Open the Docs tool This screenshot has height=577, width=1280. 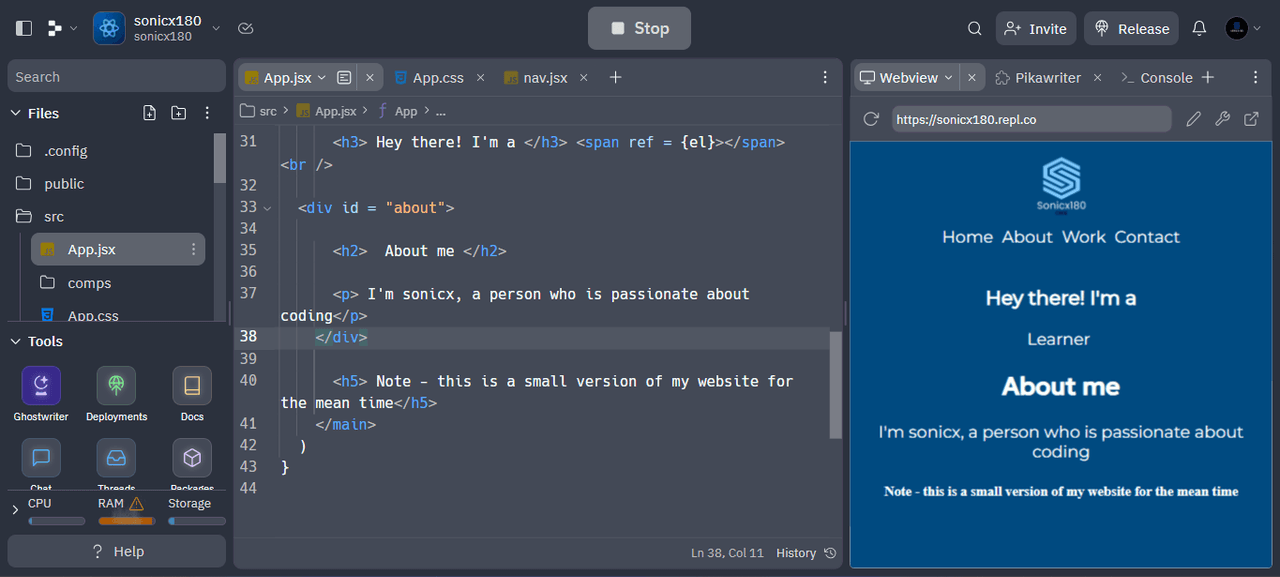pos(192,386)
